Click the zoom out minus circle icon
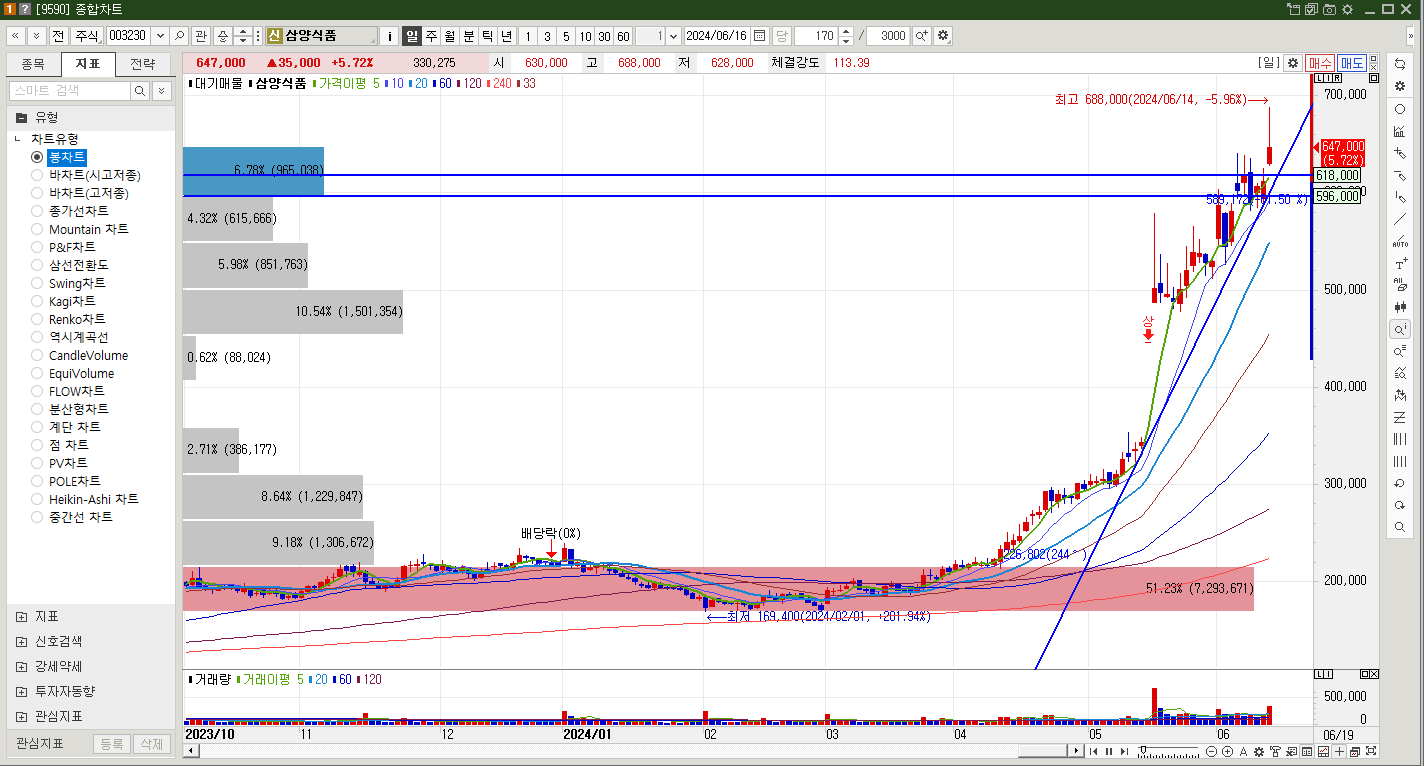This screenshot has height=766, width=1424. (x=1211, y=751)
